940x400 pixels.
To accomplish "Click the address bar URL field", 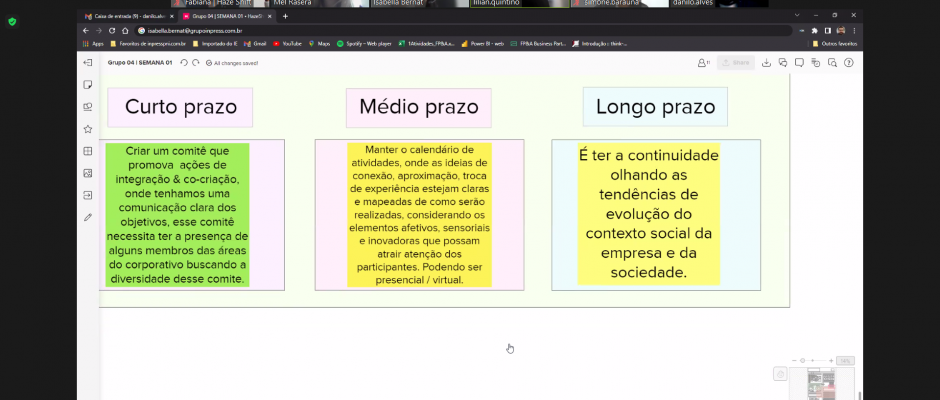I will pos(463,30).
